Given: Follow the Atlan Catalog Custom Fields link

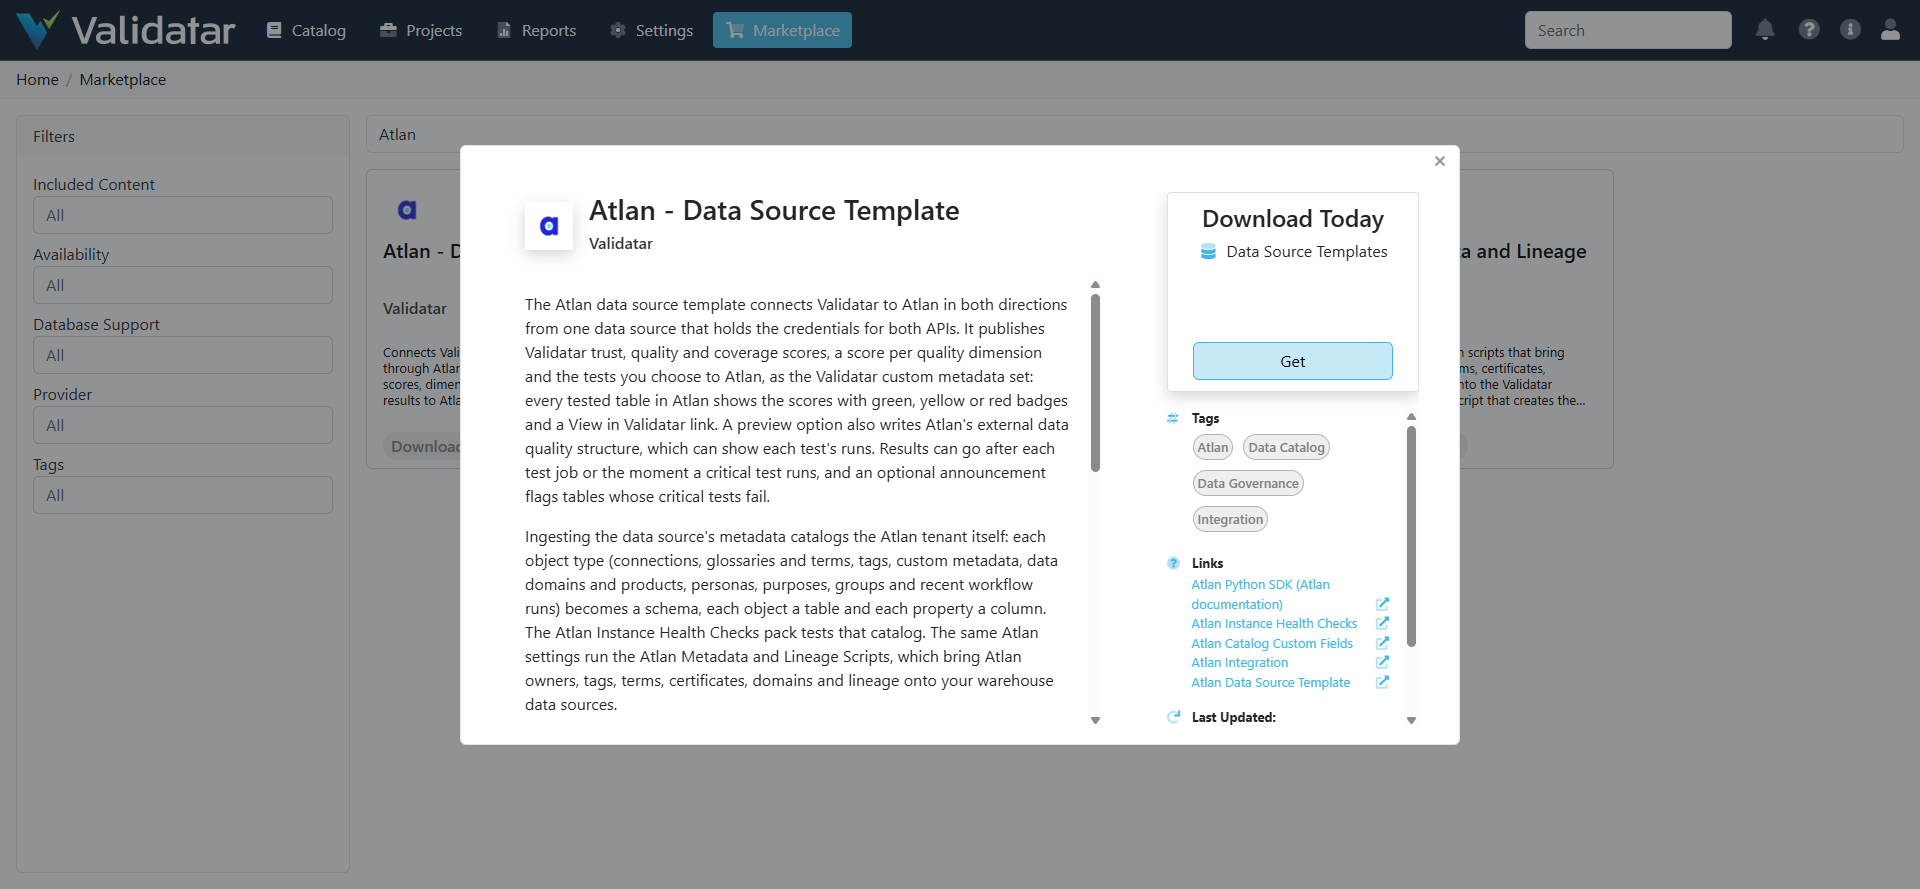Looking at the screenshot, I should (1272, 643).
